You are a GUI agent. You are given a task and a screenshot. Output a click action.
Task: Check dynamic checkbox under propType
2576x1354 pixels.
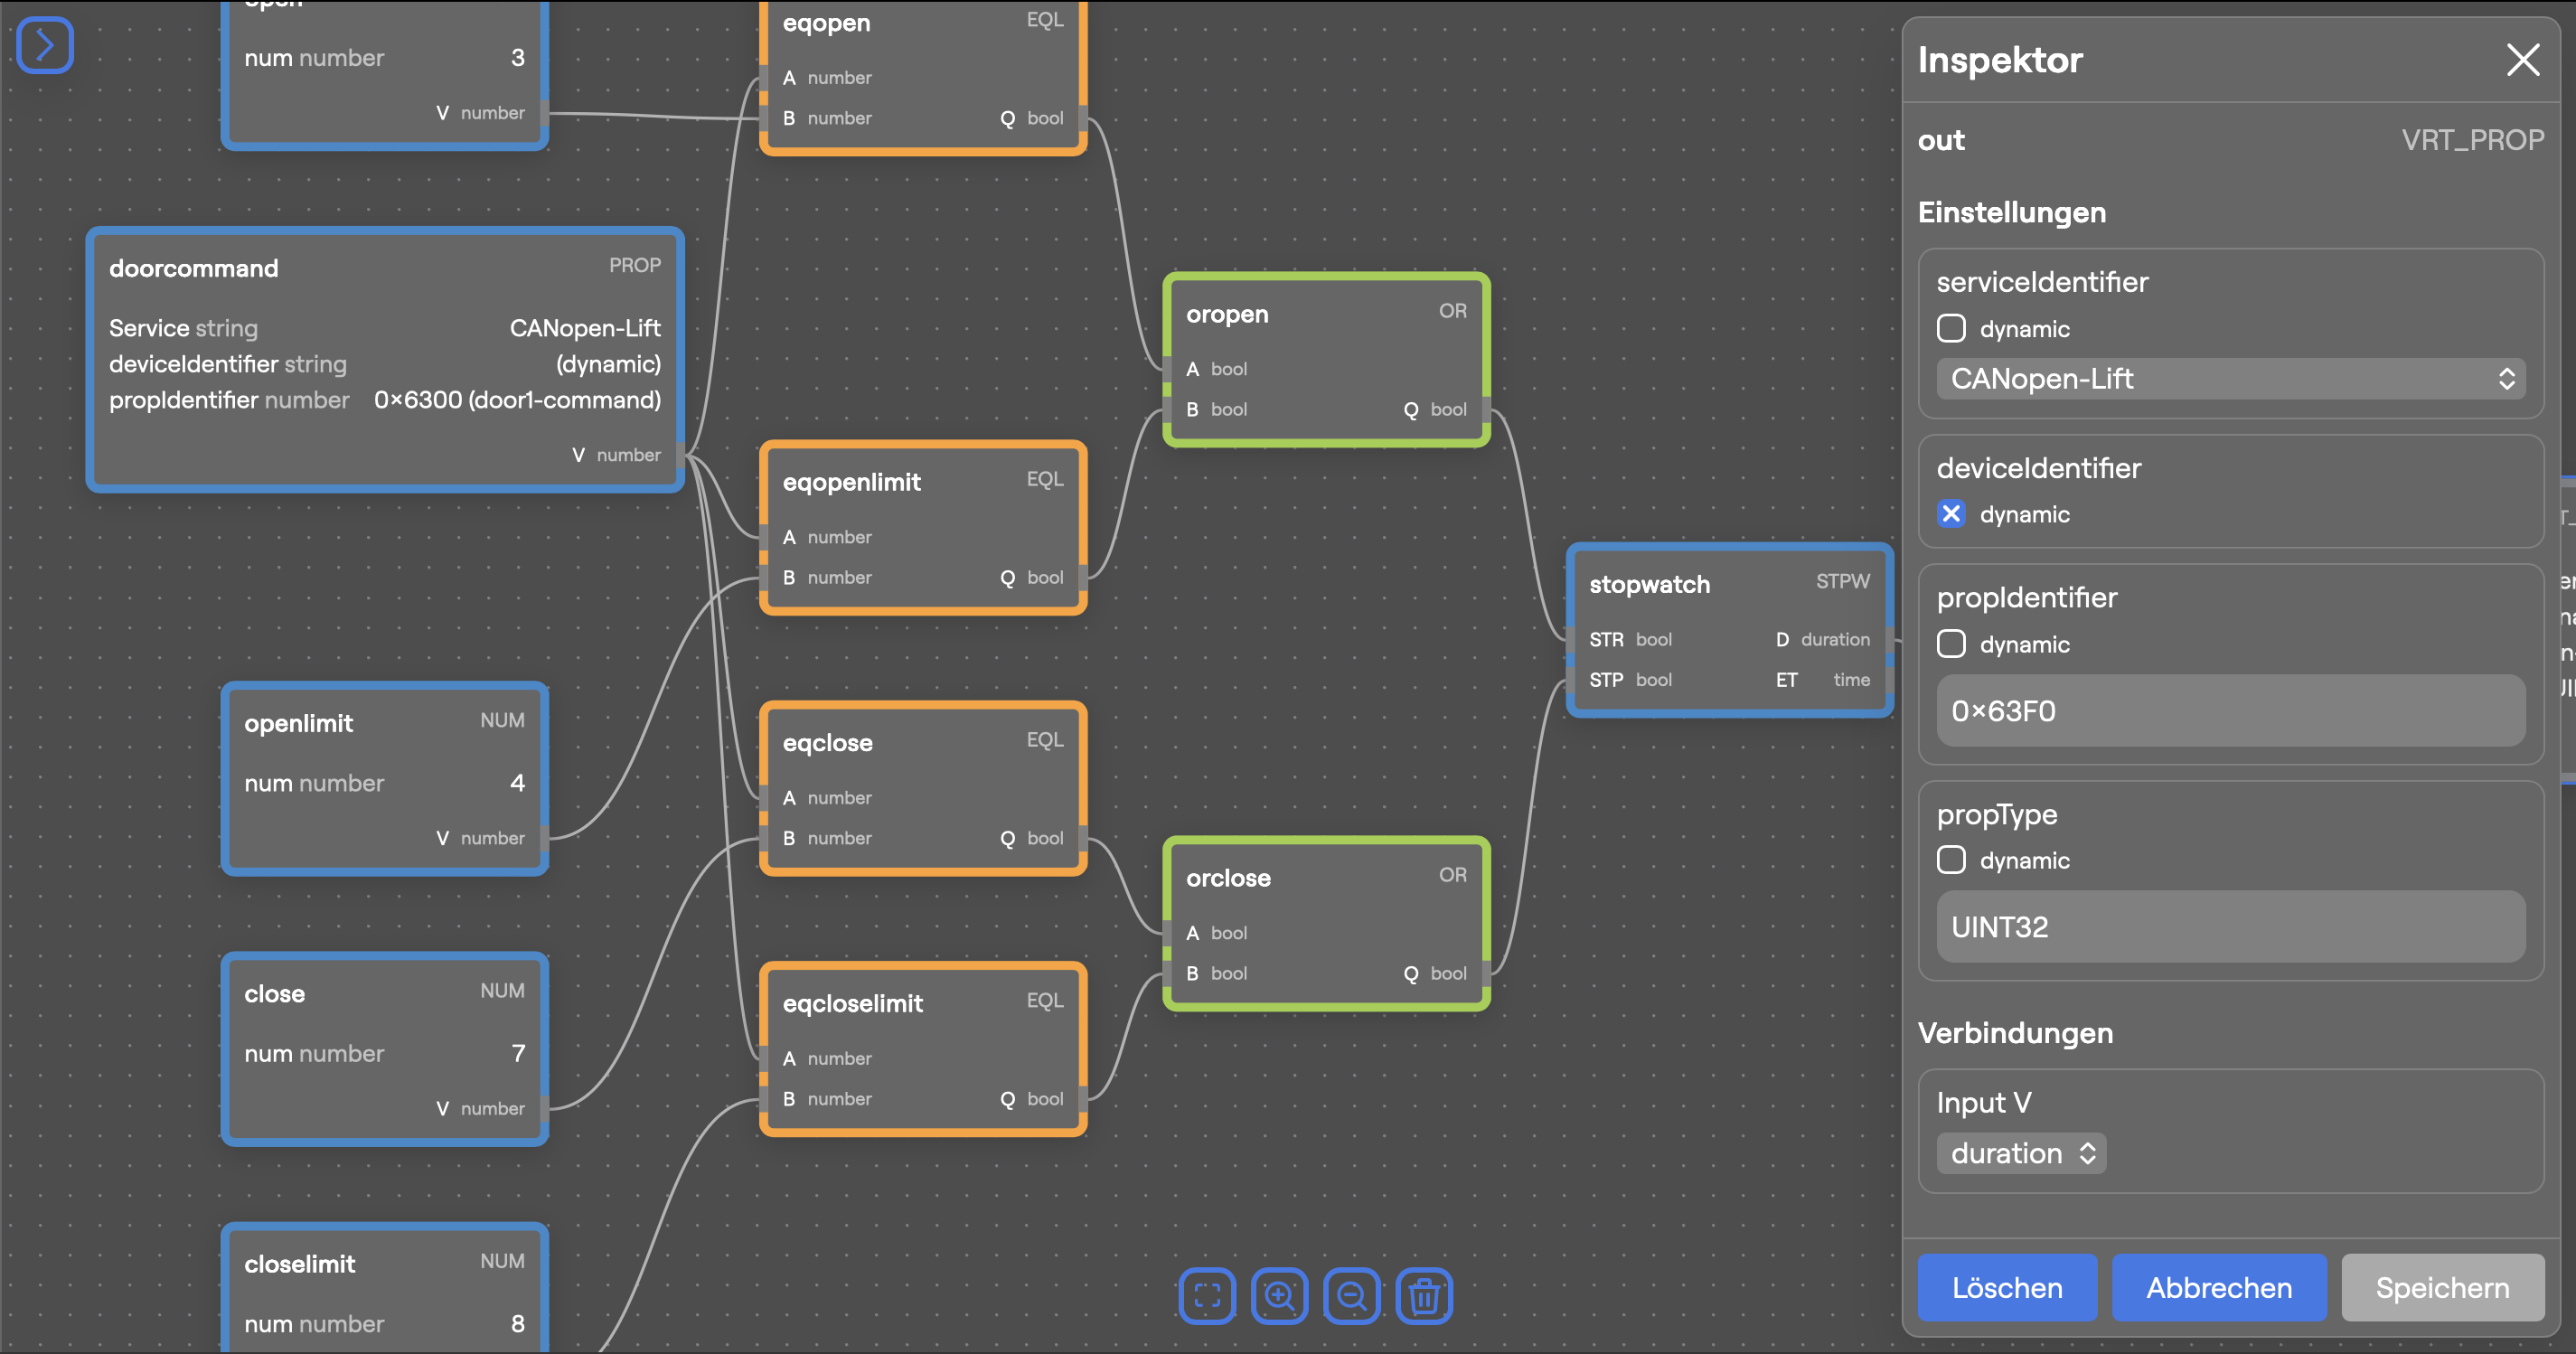[x=1951, y=860]
